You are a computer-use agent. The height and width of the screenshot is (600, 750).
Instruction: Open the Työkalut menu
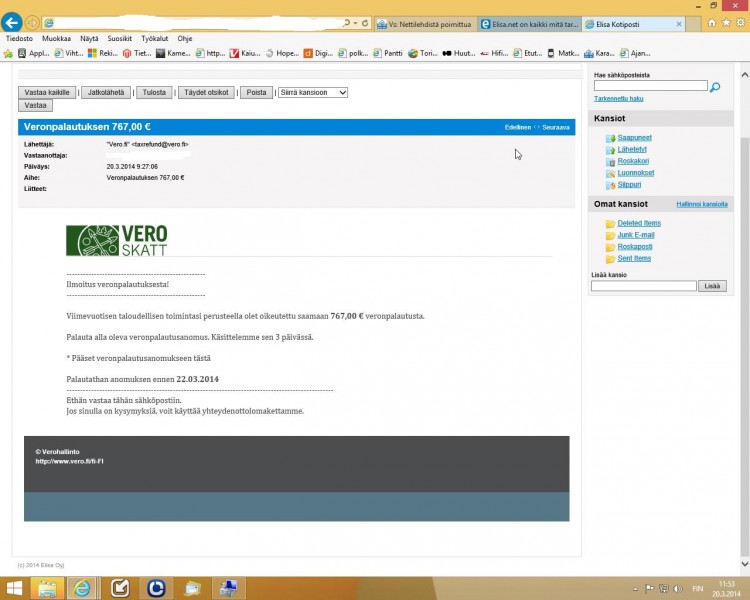tap(154, 38)
